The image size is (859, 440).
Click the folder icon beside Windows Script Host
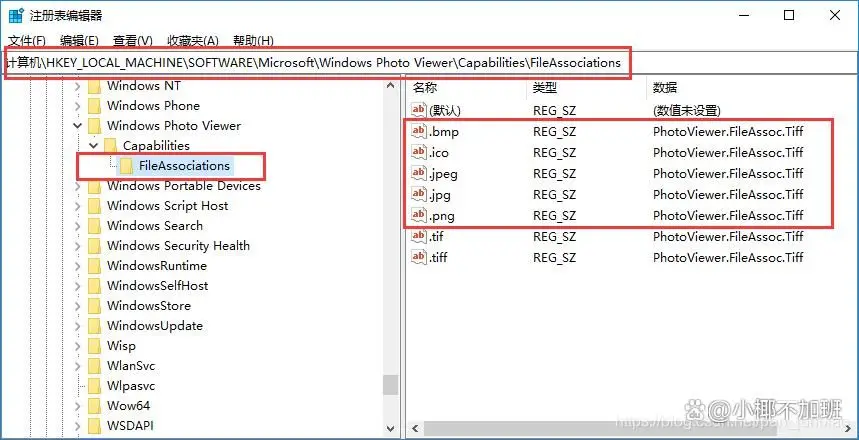point(95,206)
